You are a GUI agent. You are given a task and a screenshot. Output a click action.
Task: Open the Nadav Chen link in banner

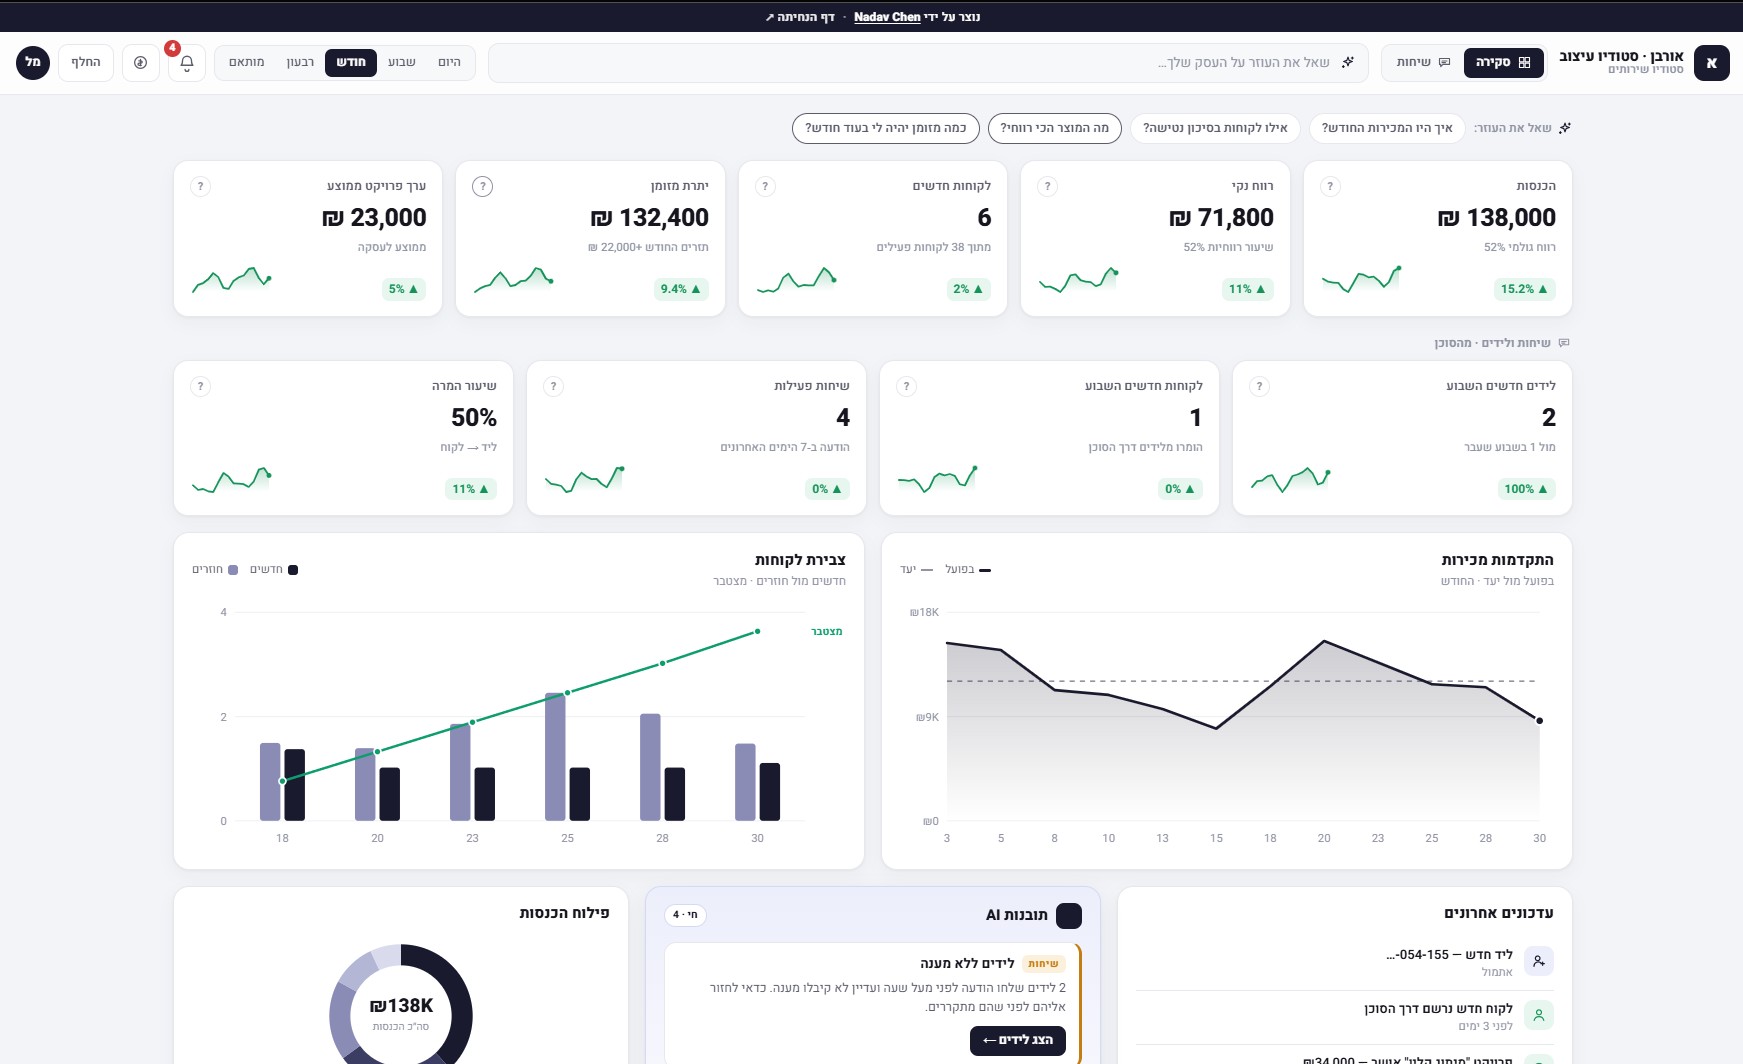tap(887, 17)
